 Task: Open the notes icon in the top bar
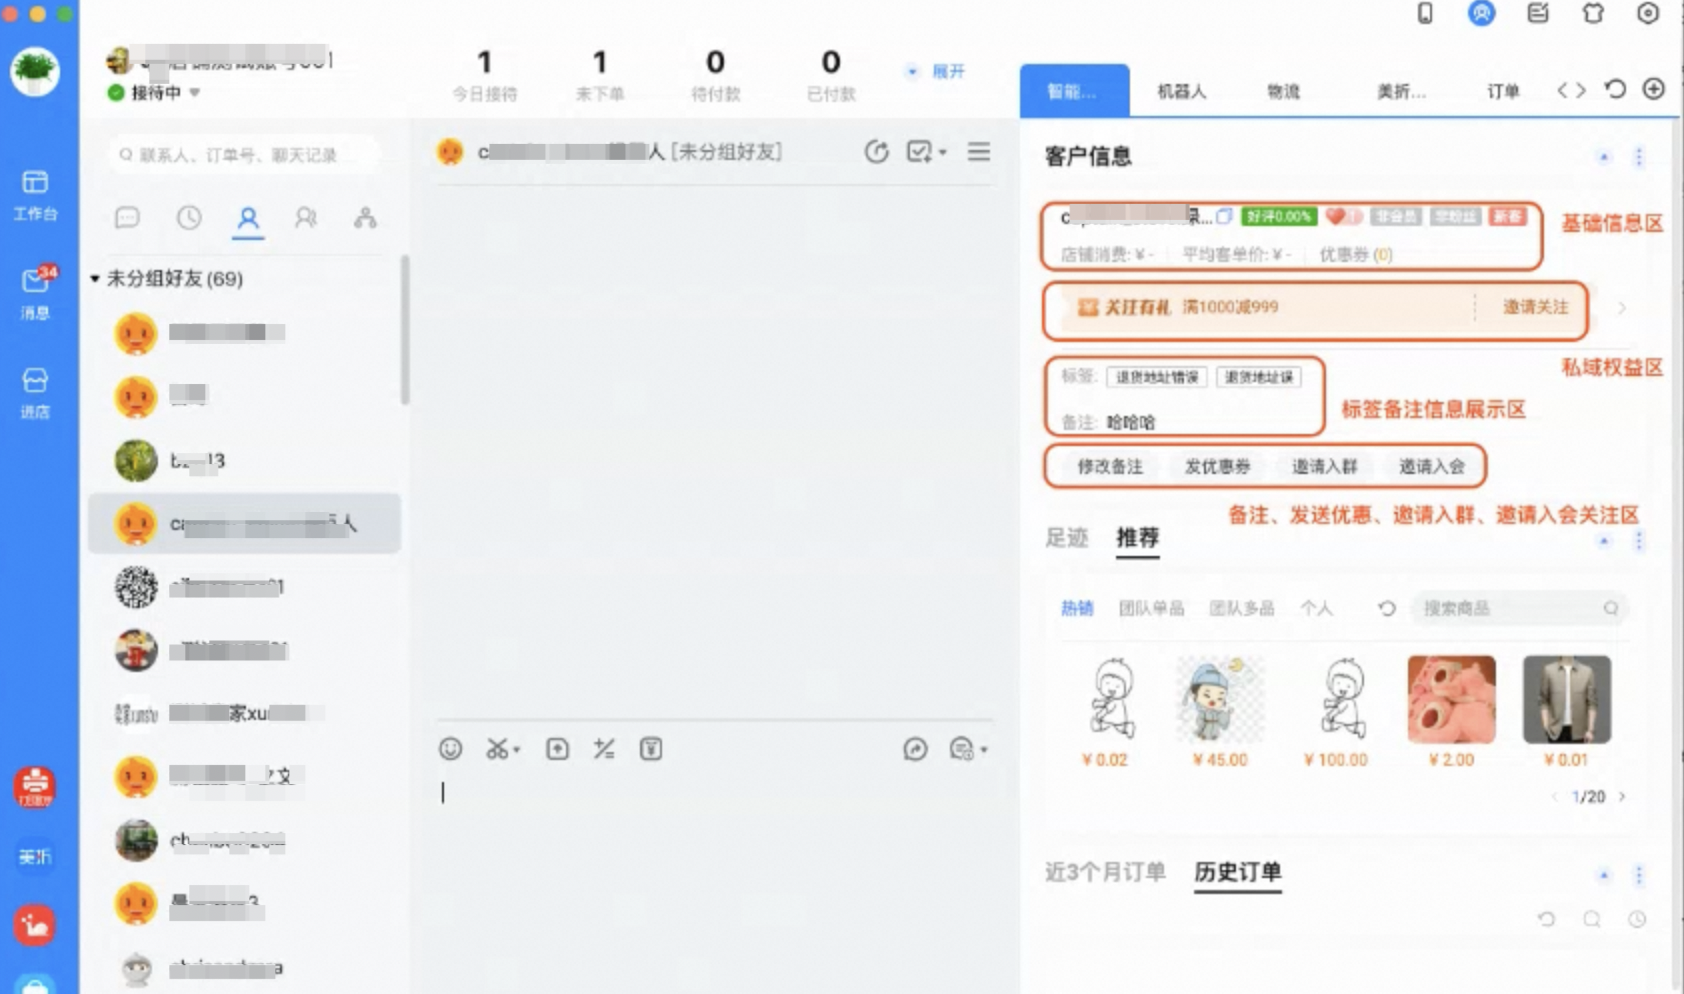(x=1537, y=13)
